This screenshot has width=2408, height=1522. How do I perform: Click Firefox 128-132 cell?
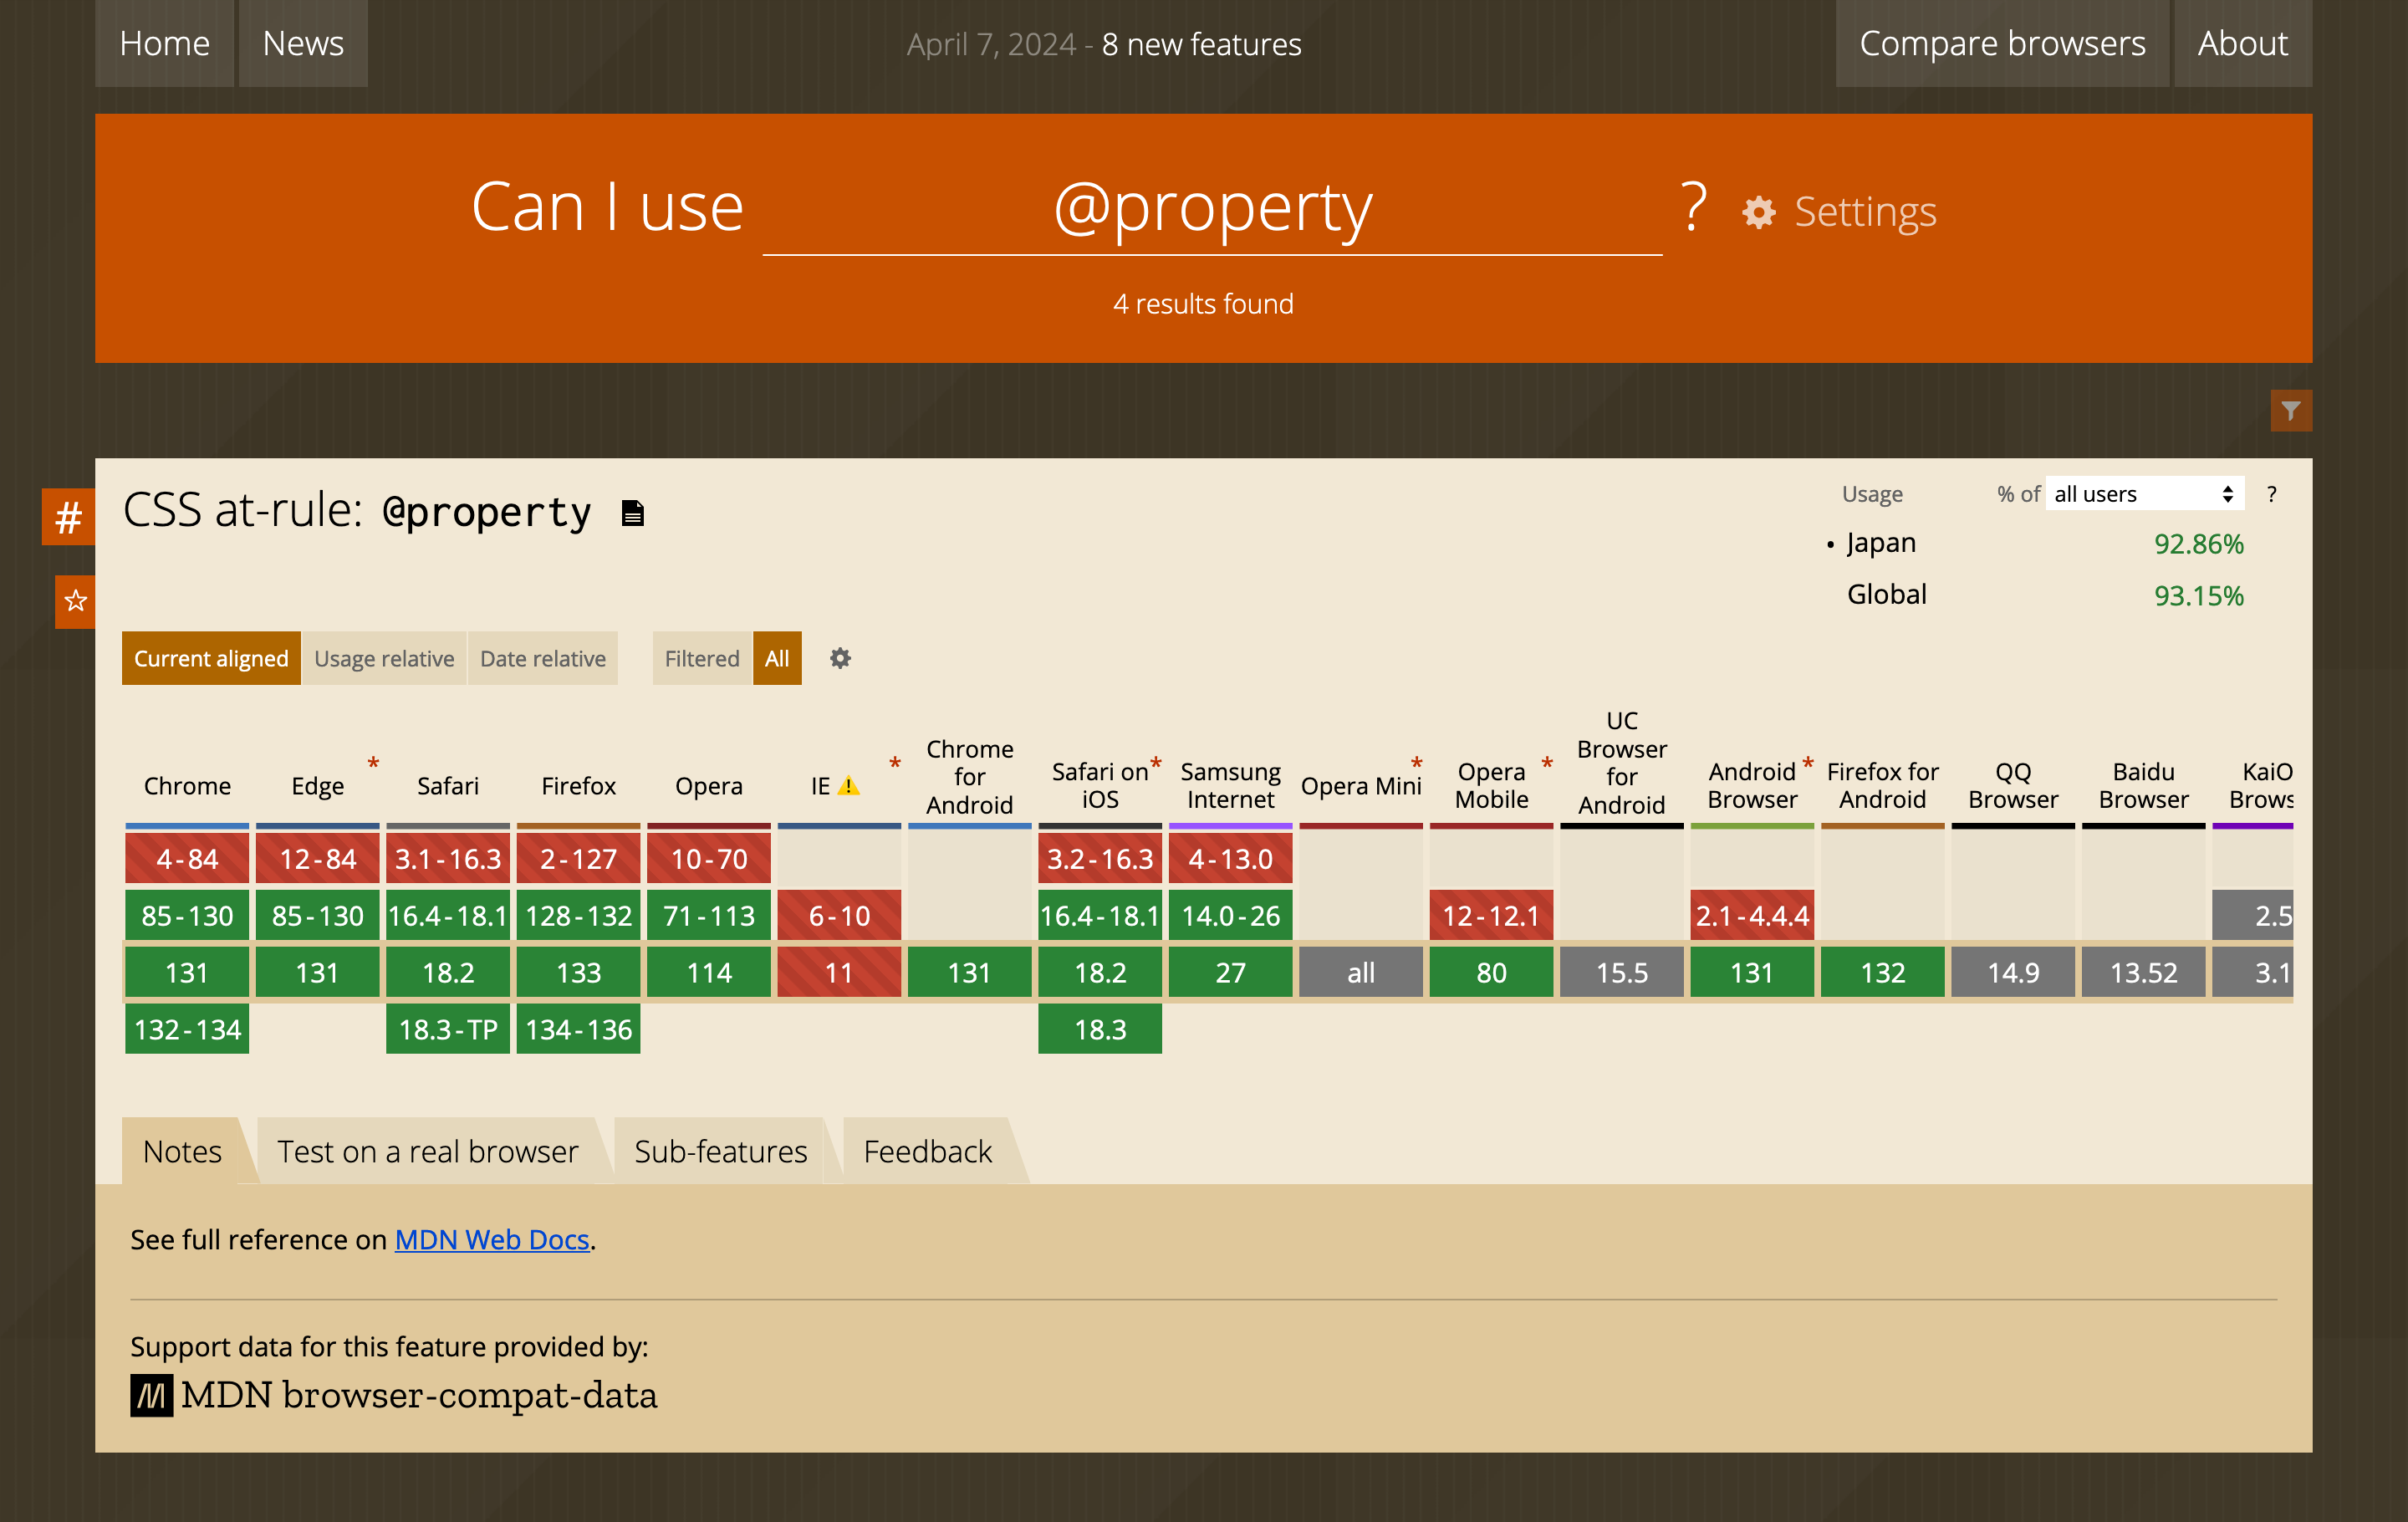[x=578, y=915]
